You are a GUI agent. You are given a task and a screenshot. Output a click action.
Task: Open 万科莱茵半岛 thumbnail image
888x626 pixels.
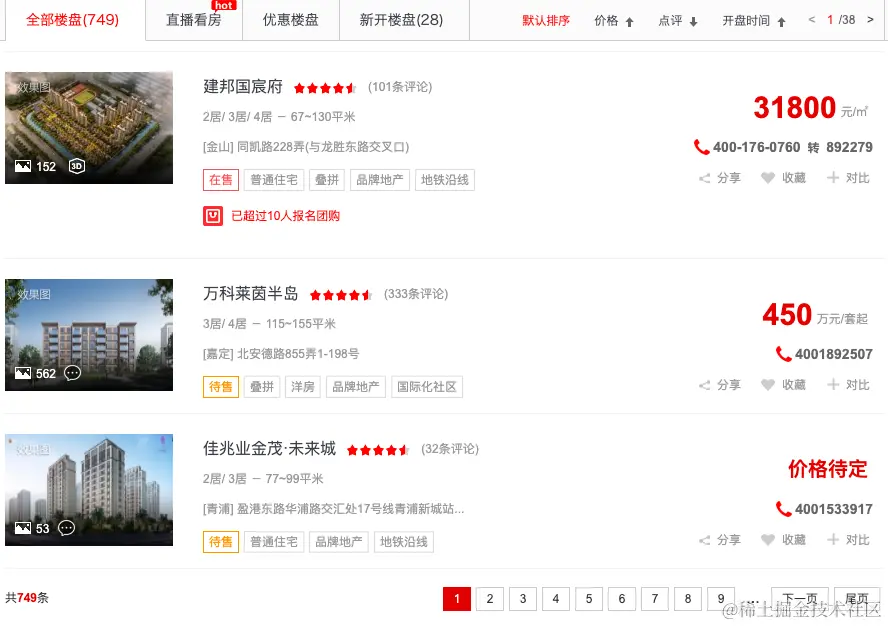coord(89,335)
